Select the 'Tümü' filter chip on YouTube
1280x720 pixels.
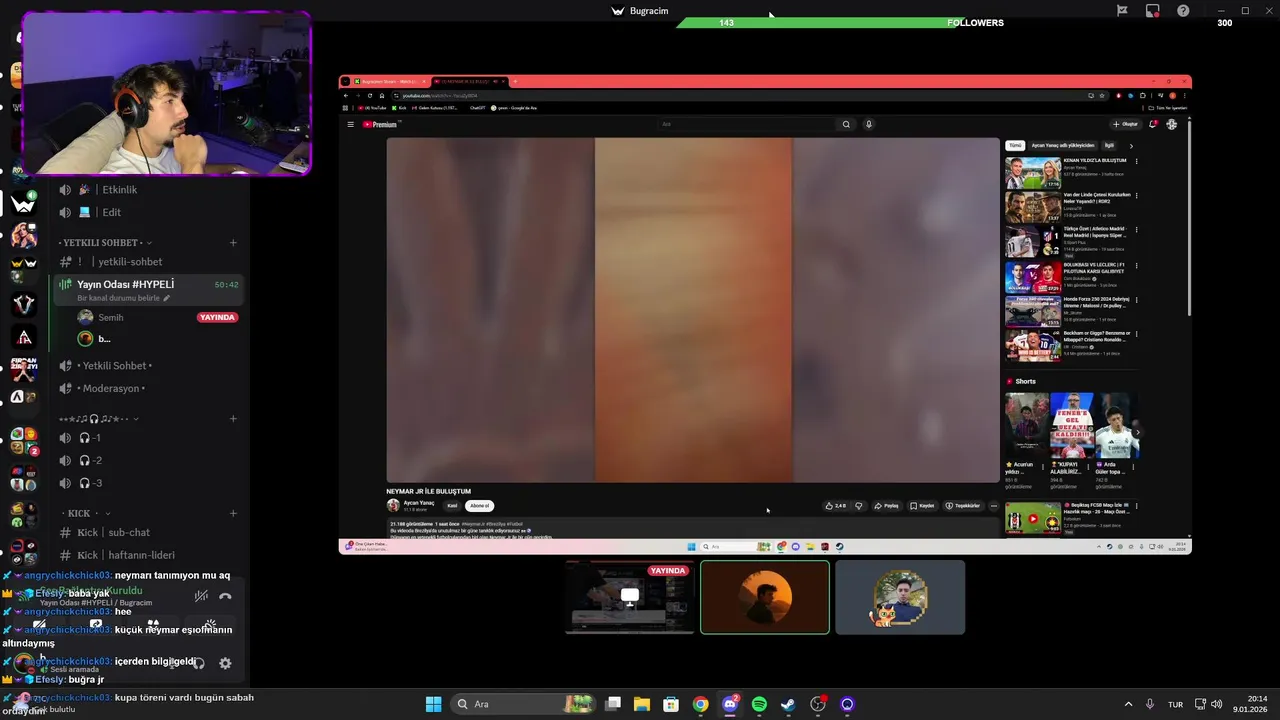[1014, 146]
